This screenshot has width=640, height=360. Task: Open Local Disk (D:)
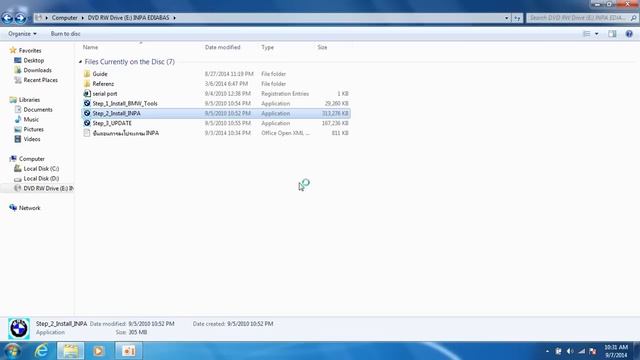(x=41, y=178)
